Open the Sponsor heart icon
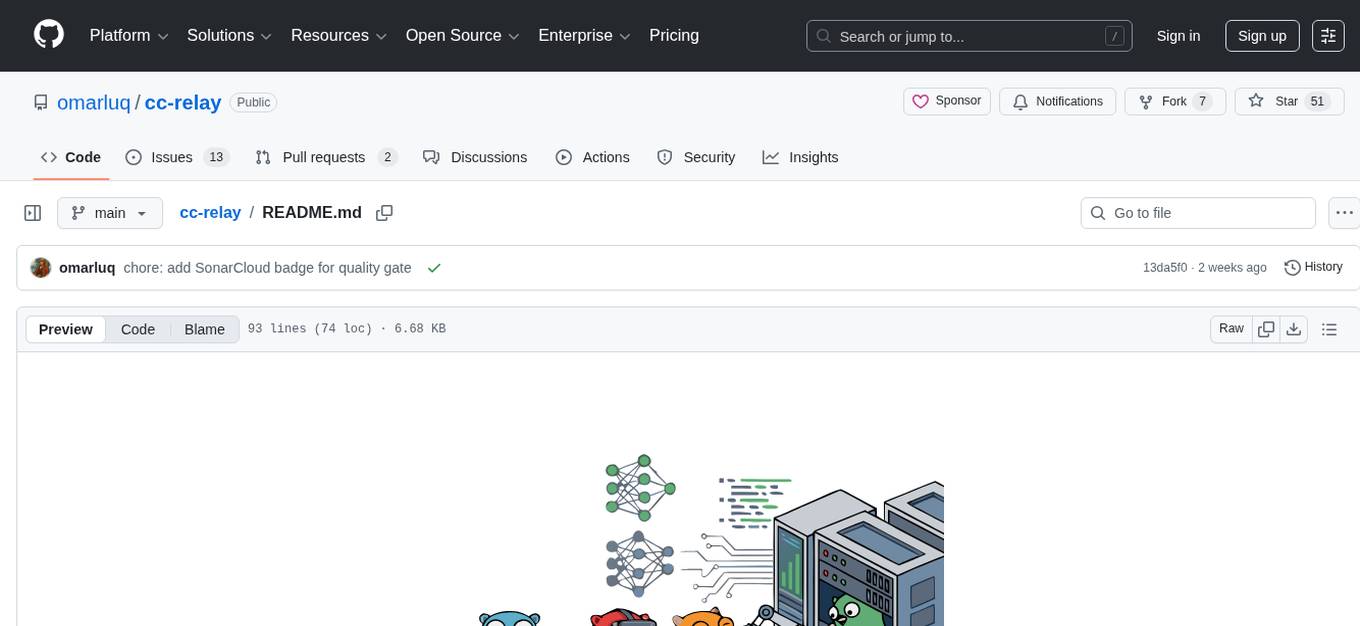 920,101
